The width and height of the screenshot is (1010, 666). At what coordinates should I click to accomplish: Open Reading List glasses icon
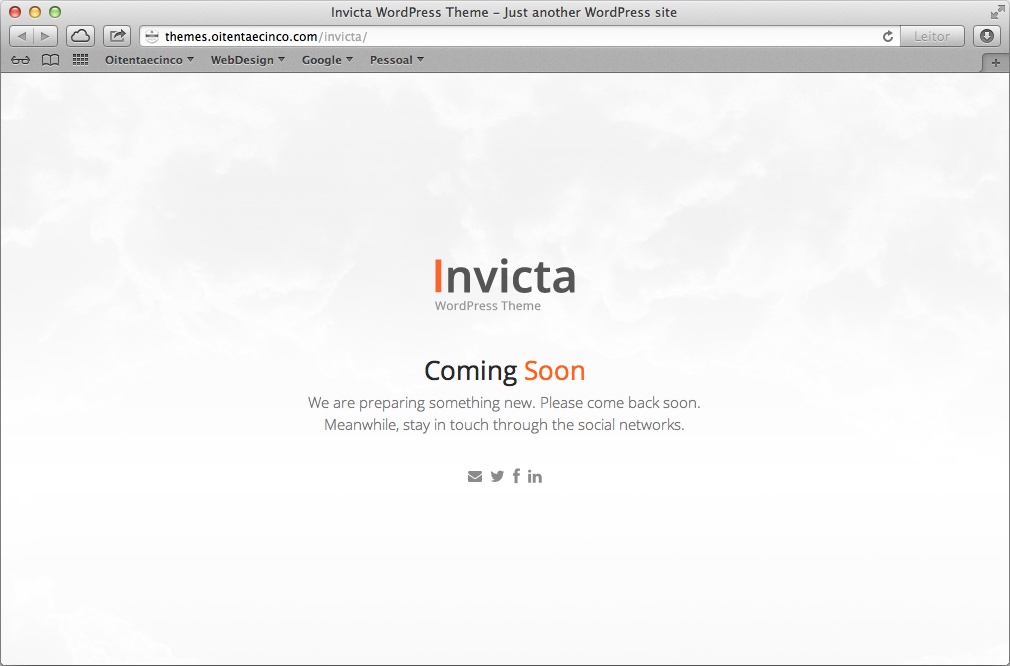tap(20, 60)
